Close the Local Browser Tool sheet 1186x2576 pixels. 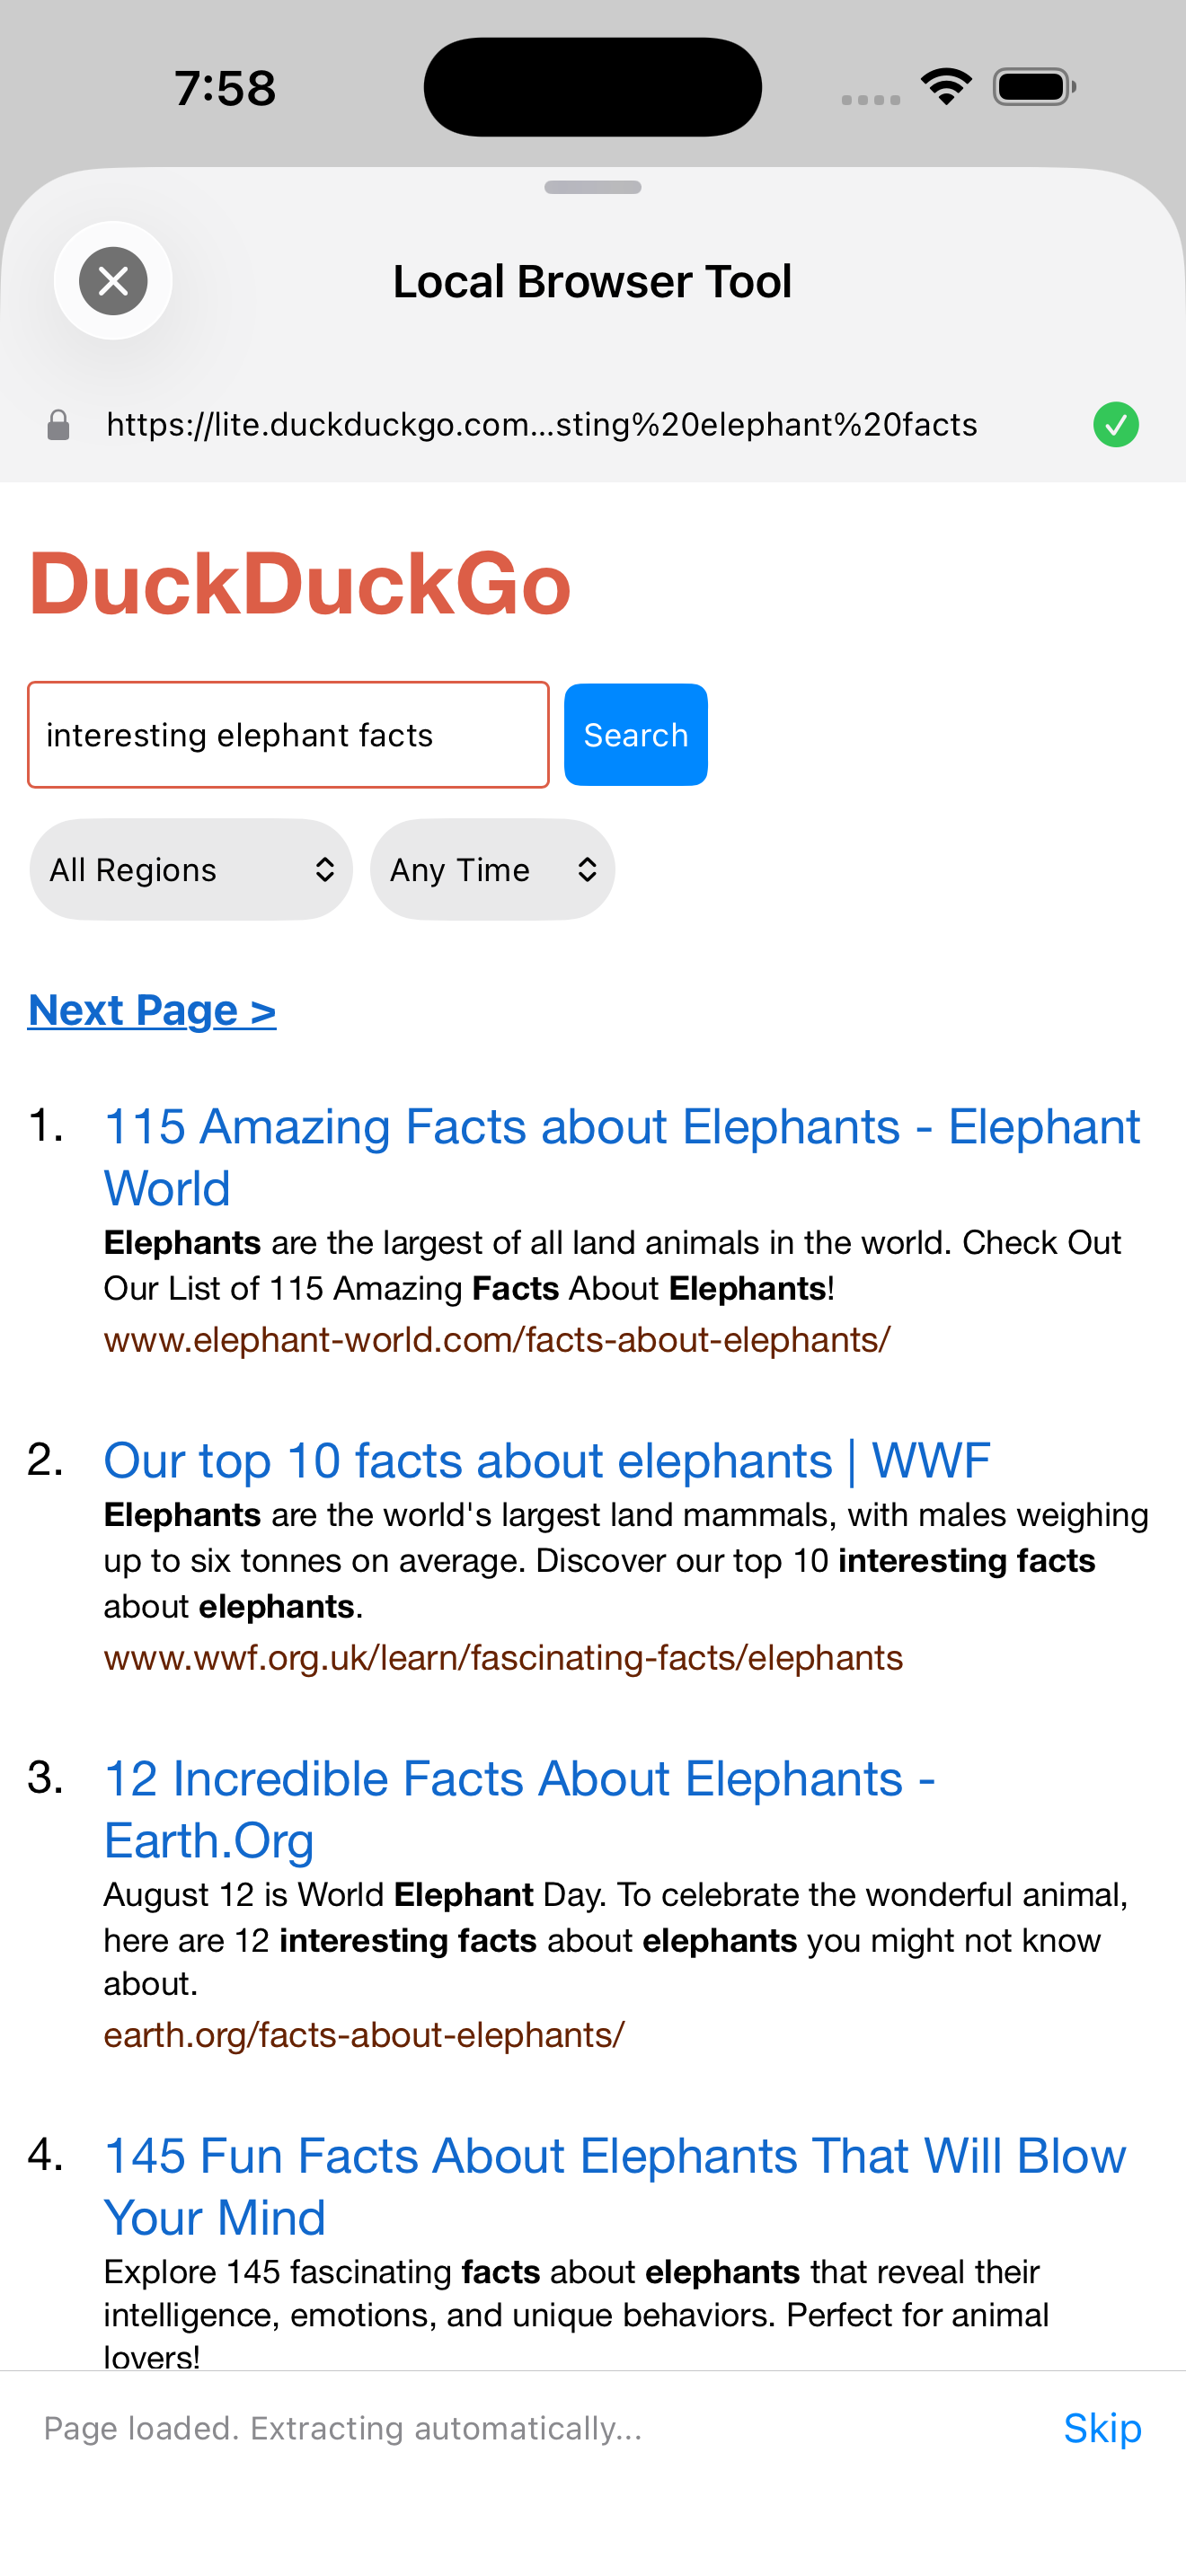pos(112,281)
